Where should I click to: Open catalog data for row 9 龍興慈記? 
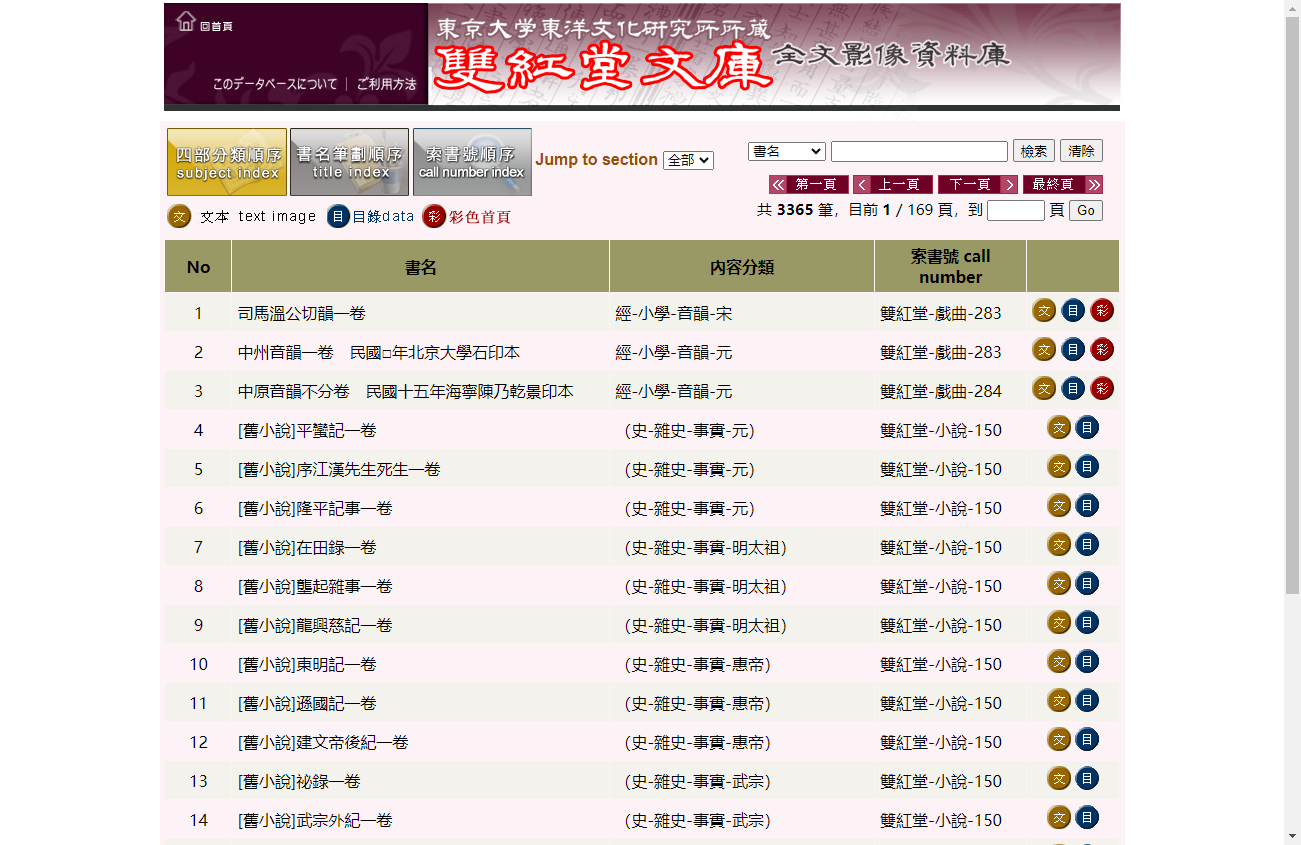coord(1087,623)
